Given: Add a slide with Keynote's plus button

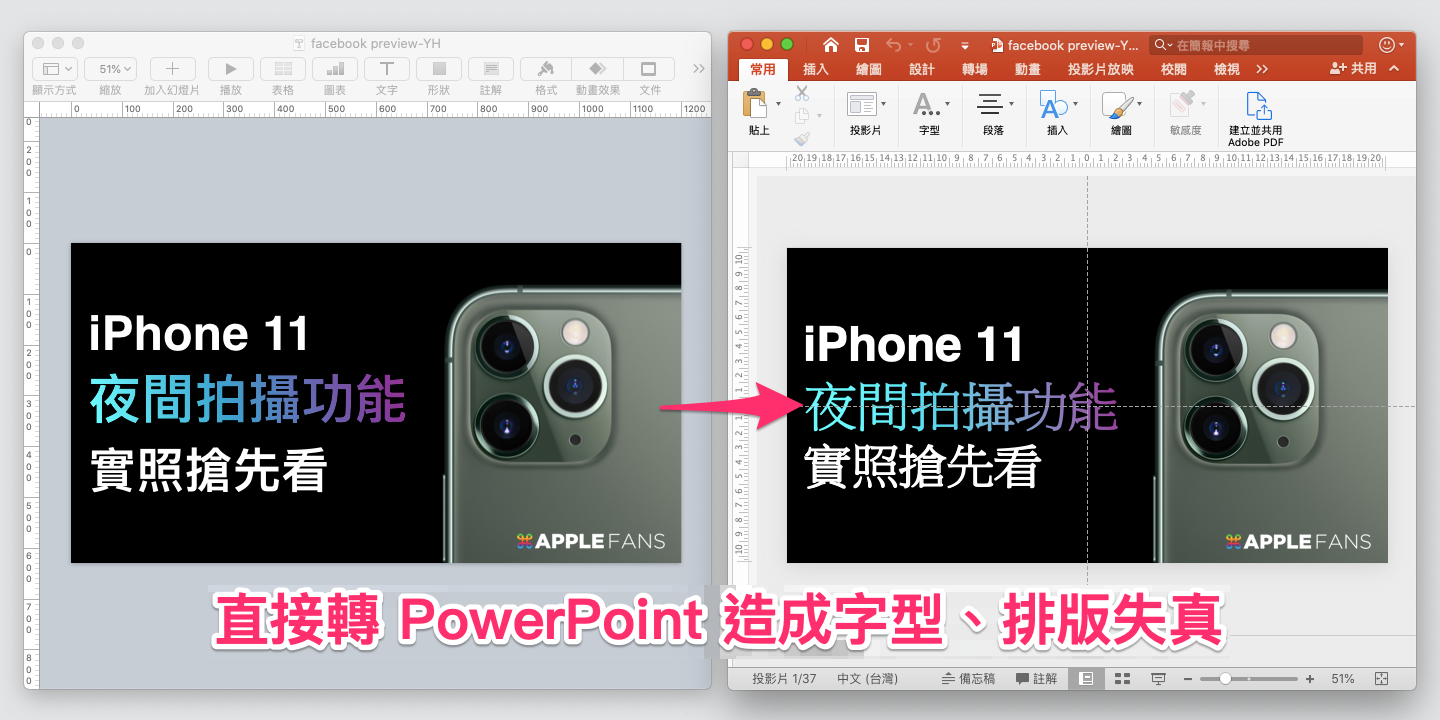Looking at the screenshot, I should 172,69.
